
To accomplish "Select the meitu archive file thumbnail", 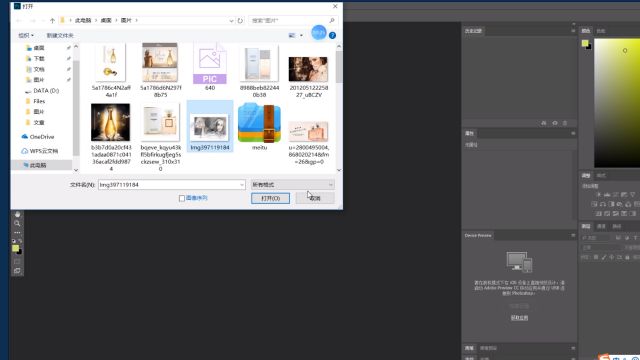I will click(x=259, y=123).
